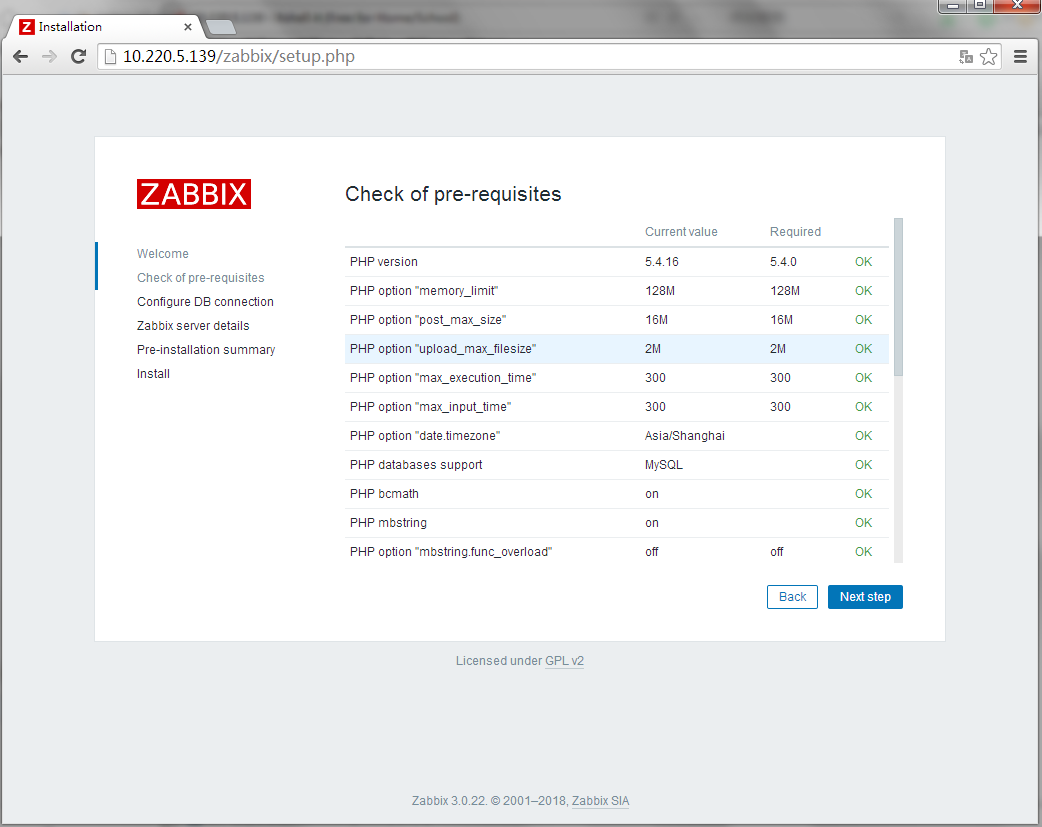
Task: Select Welcome step in sidebar
Action: click(x=163, y=254)
